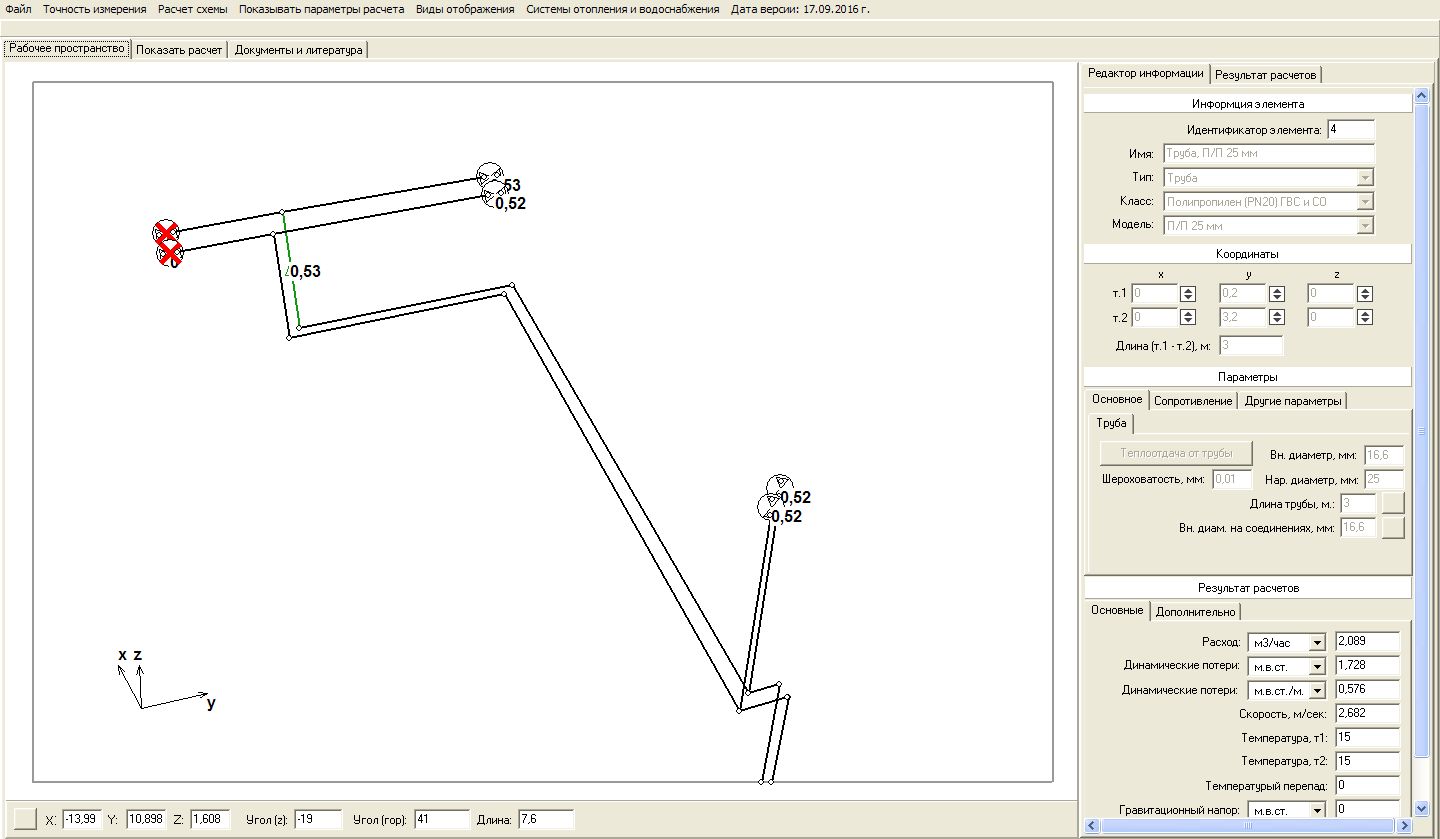Click the Идентификатор элемента input field
Viewport: 1440px width, 839px height.
1351,130
